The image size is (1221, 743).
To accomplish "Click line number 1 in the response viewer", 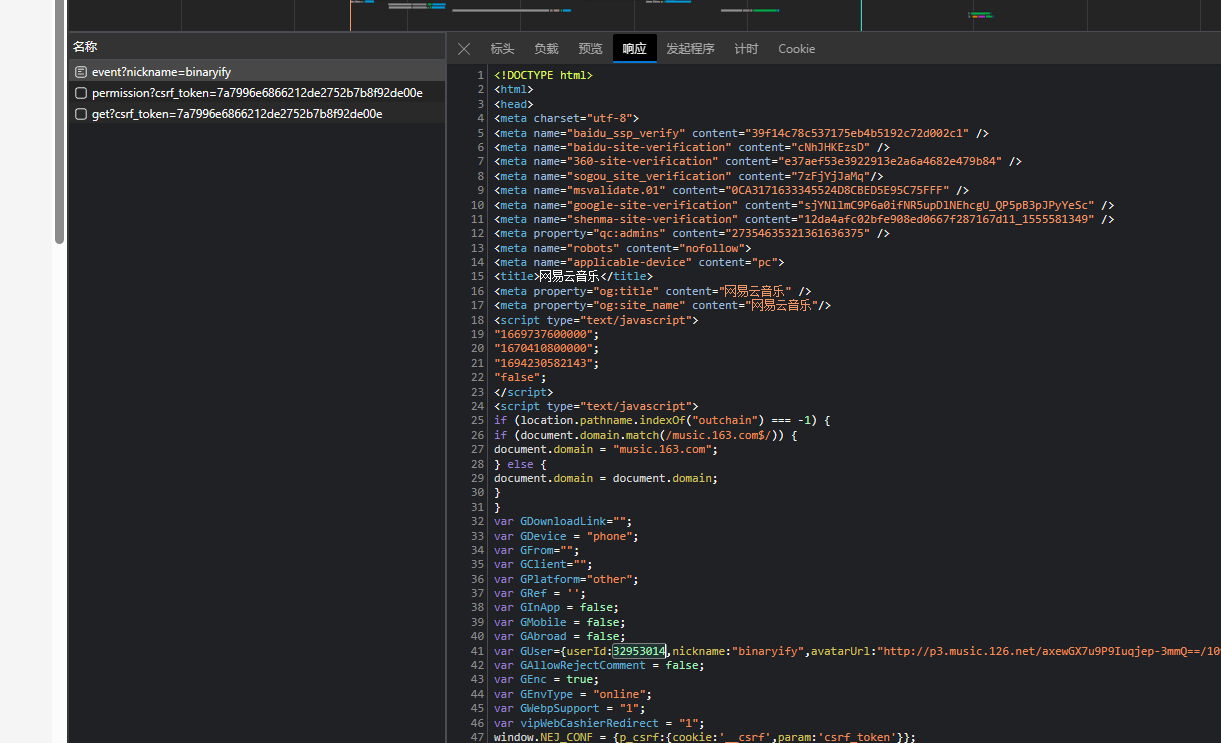I will [479, 74].
